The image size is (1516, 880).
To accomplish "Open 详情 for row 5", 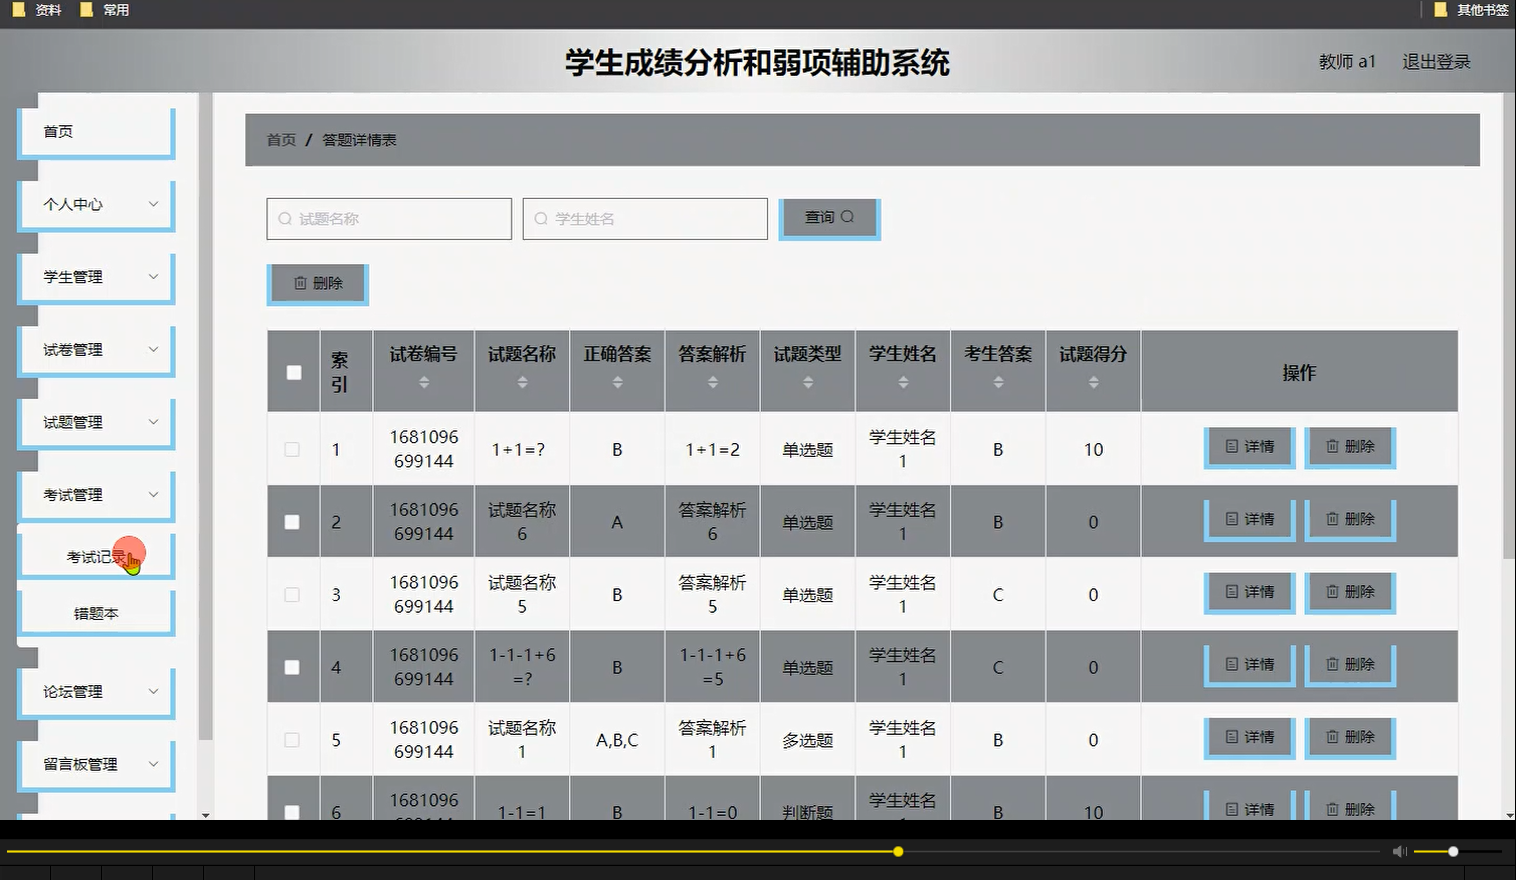I will click(1250, 737).
